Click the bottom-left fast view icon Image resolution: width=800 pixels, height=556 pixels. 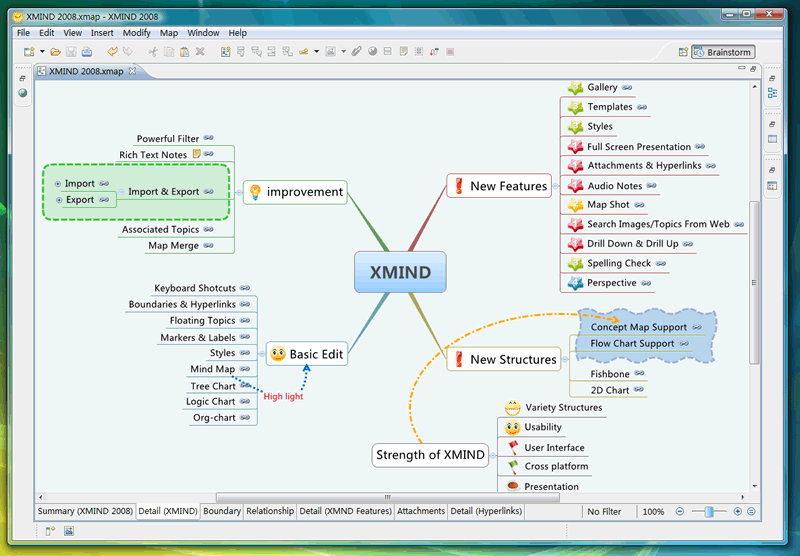click(x=50, y=532)
